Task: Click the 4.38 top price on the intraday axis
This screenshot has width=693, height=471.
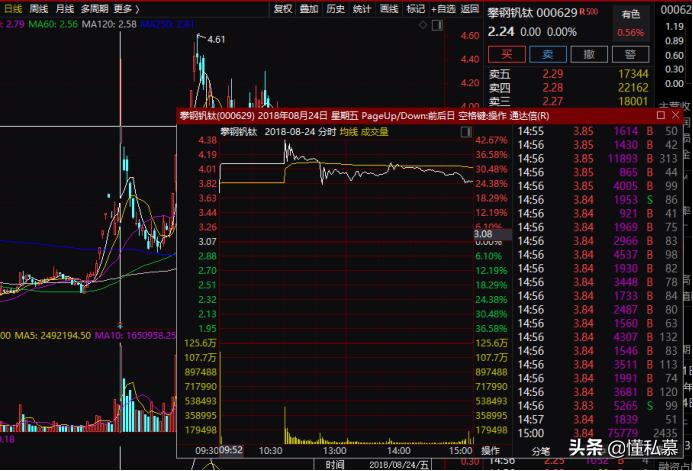Action: pyautogui.click(x=207, y=141)
